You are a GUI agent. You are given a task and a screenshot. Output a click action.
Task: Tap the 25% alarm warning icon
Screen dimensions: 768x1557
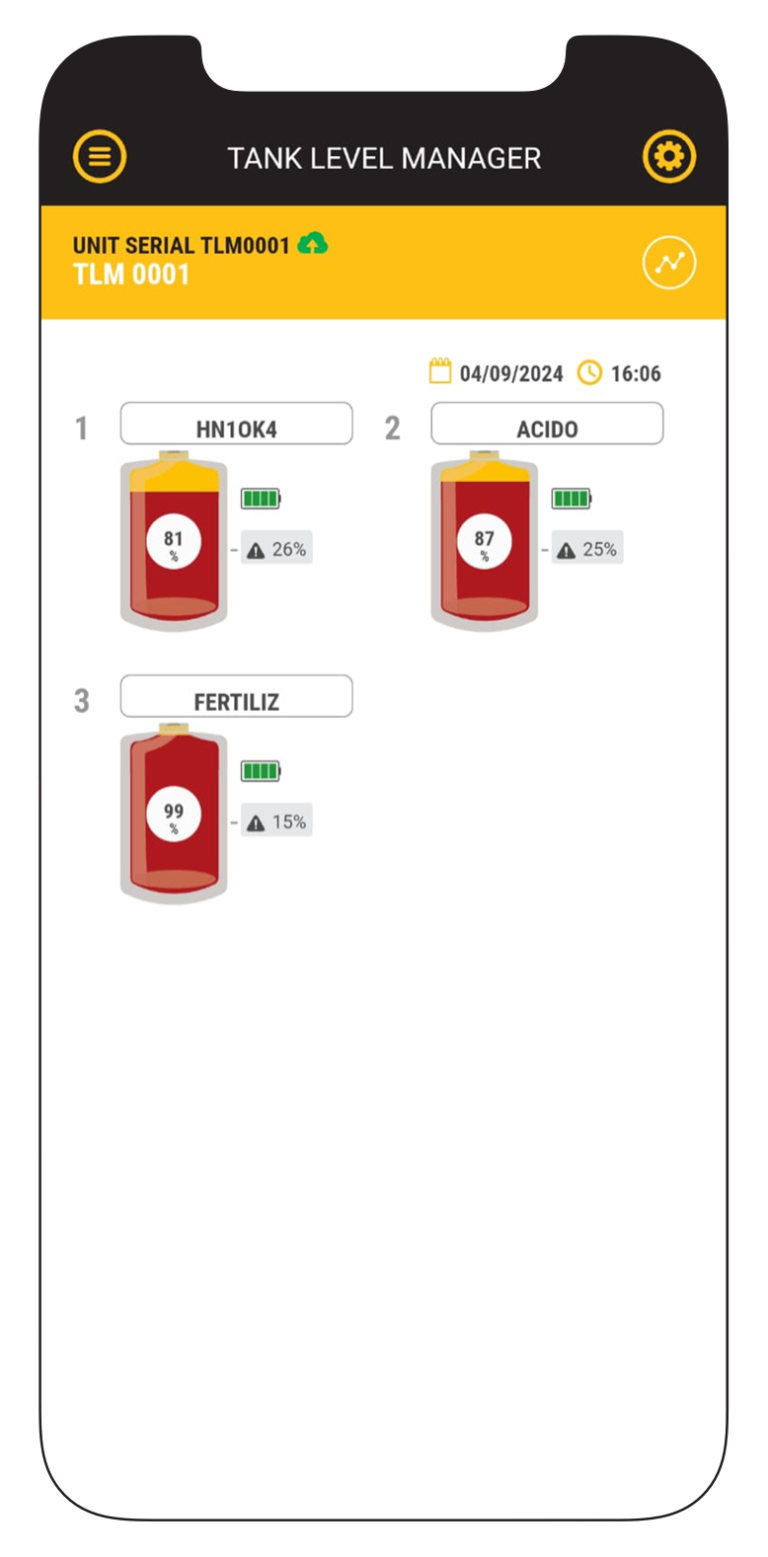pyautogui.click(x=566, y=549)
